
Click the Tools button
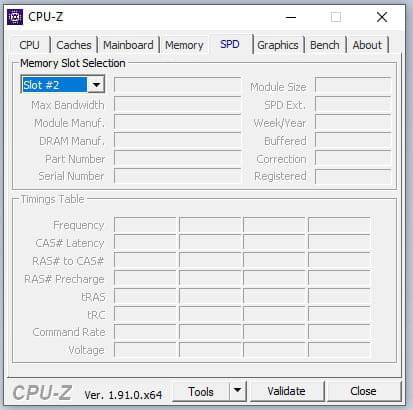(201, 391)
